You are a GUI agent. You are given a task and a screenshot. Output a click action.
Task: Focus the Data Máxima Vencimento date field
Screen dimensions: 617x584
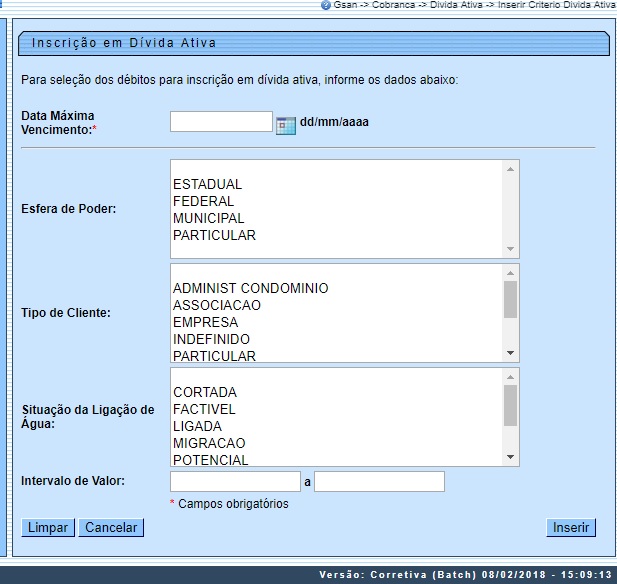[221, 122]
